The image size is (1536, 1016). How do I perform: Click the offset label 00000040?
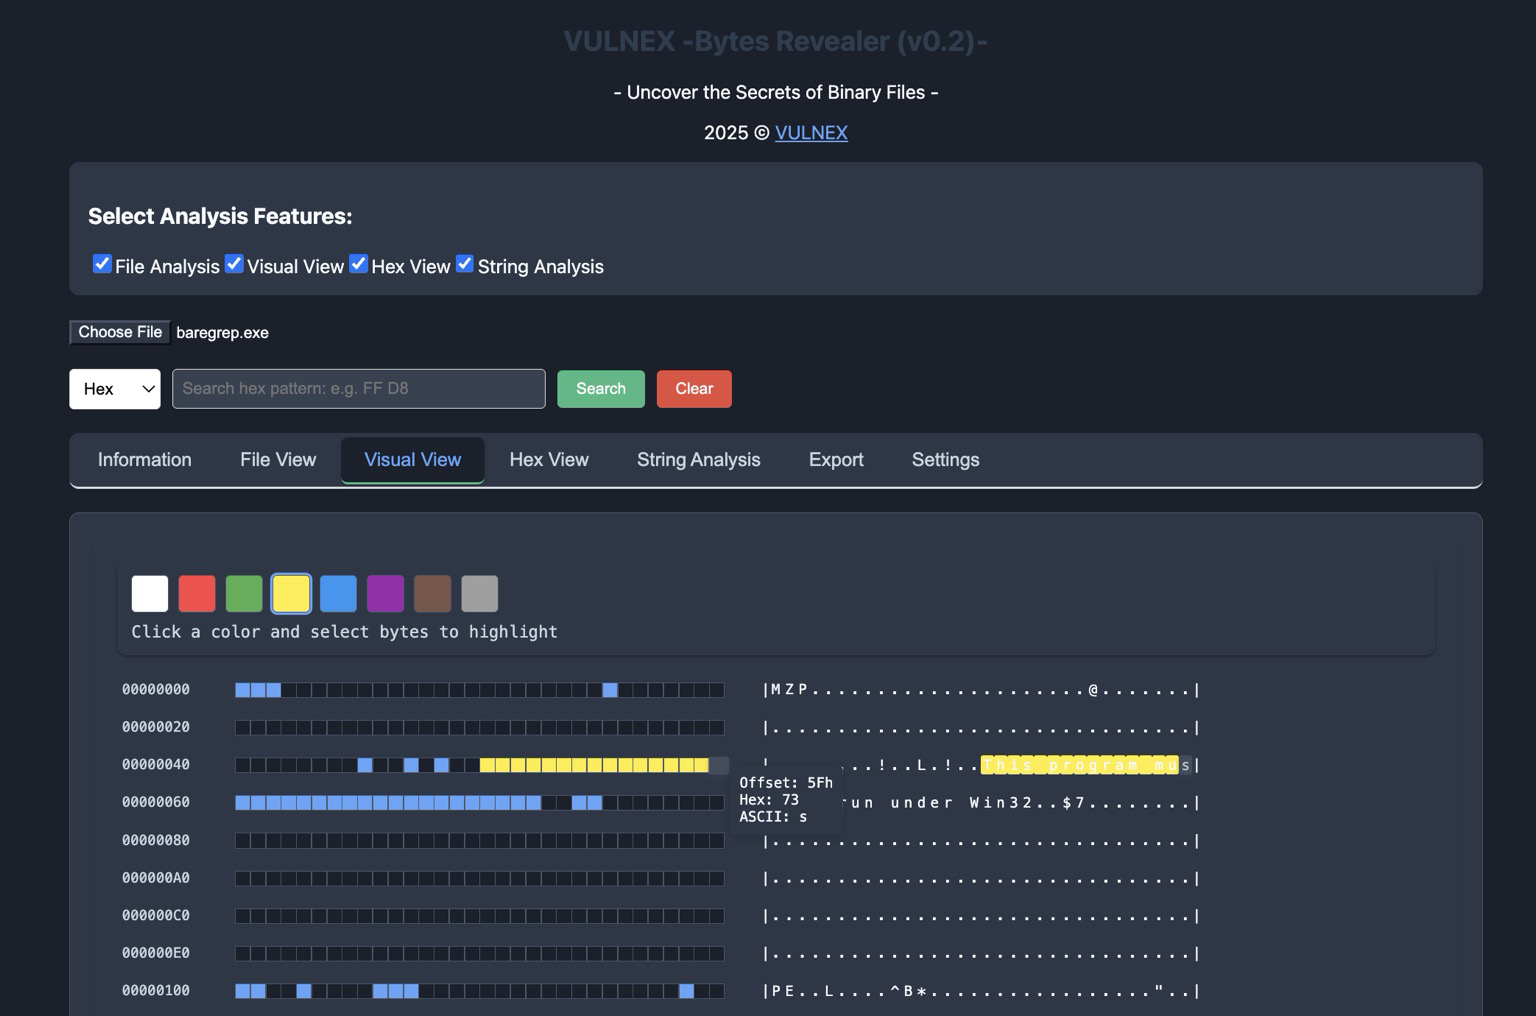point(156,765)
